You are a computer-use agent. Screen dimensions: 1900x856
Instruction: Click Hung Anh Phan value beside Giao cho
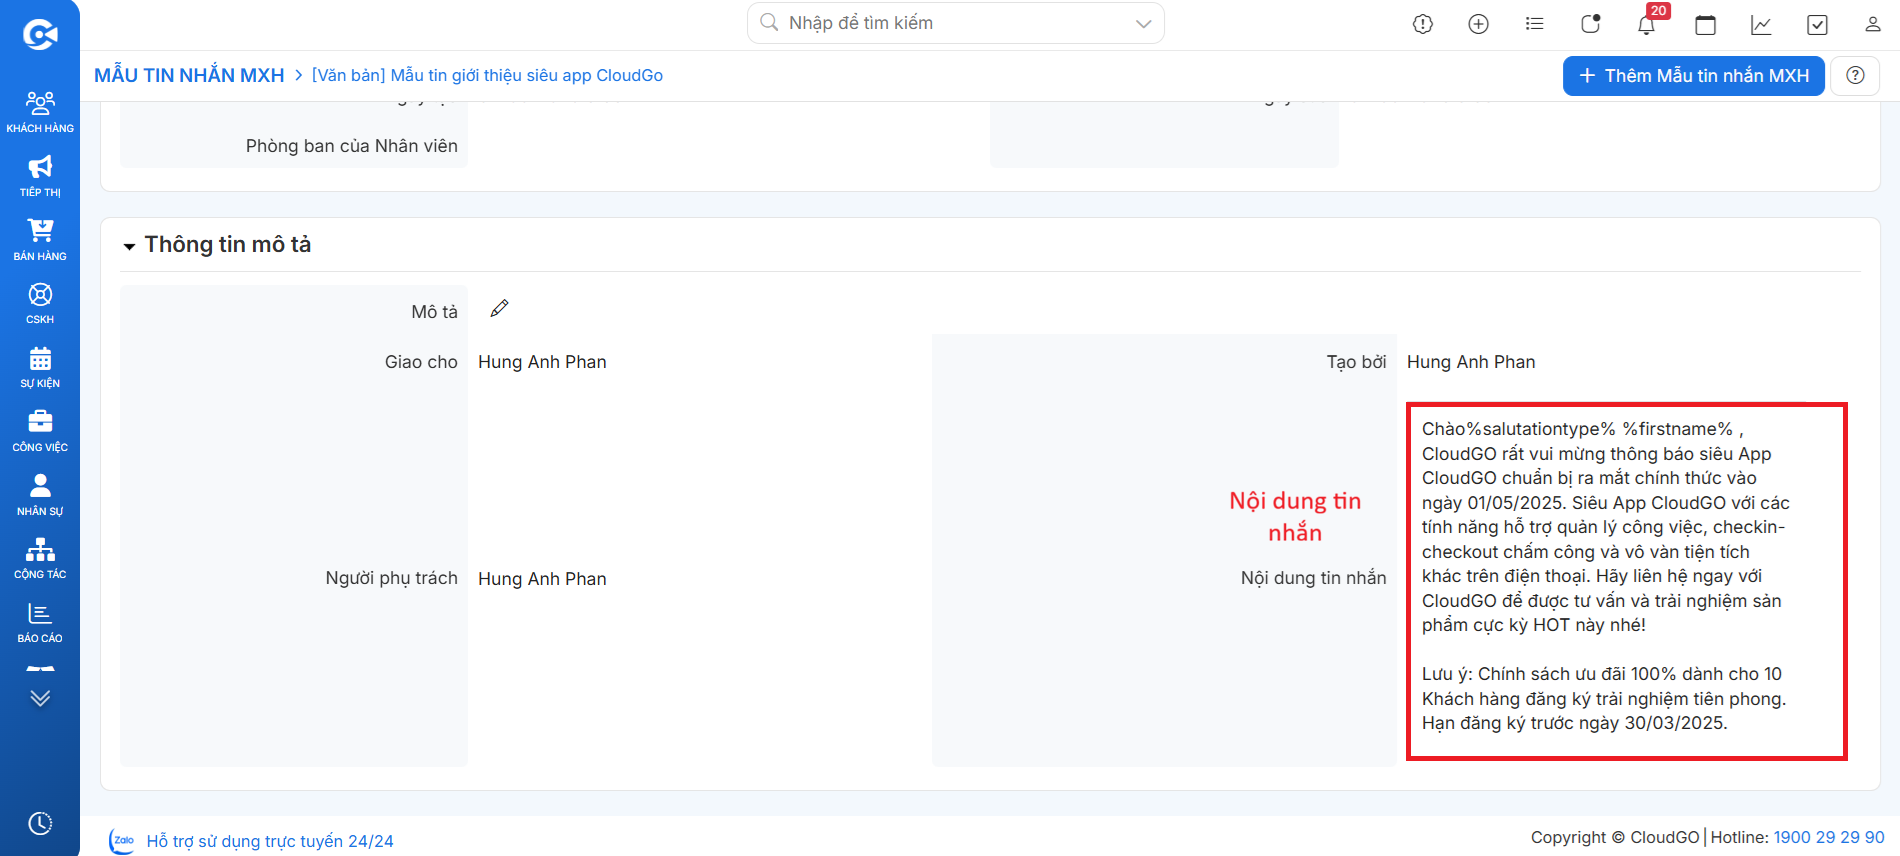pyautogui.click(x=542, y=362)
